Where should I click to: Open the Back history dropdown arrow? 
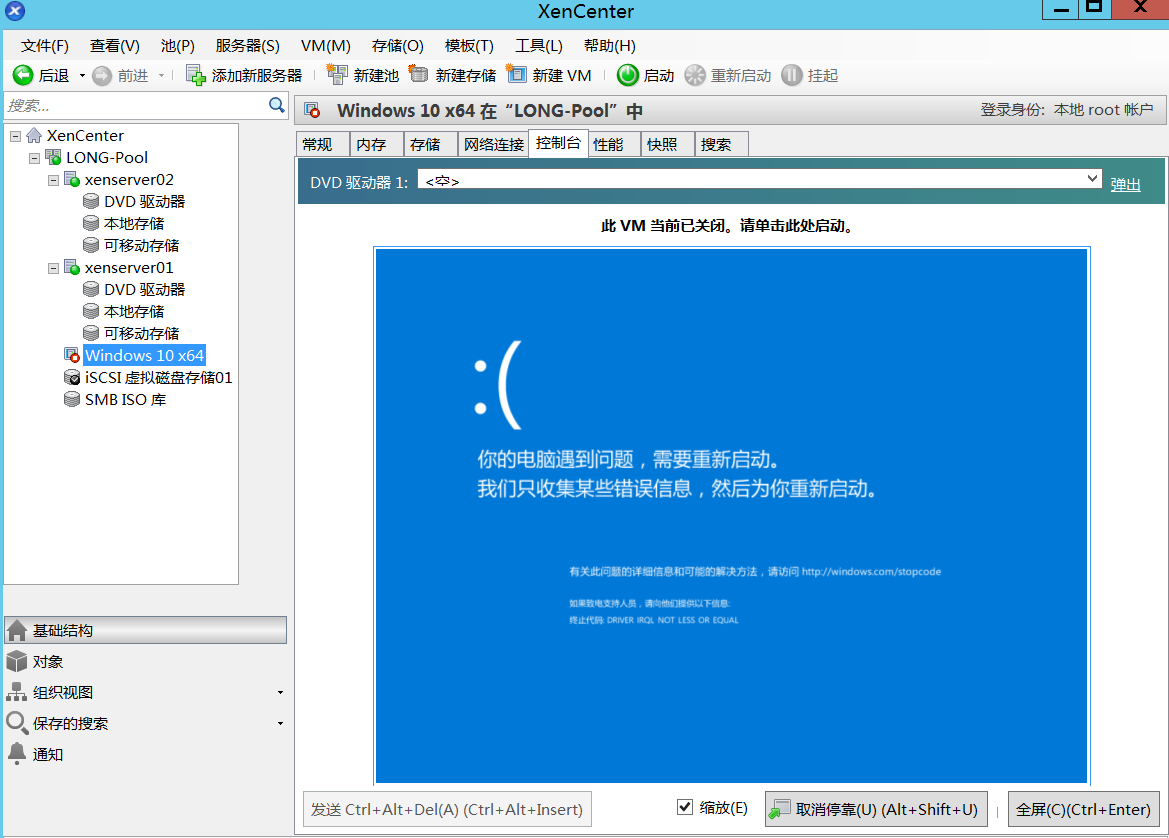pos(82,76)
